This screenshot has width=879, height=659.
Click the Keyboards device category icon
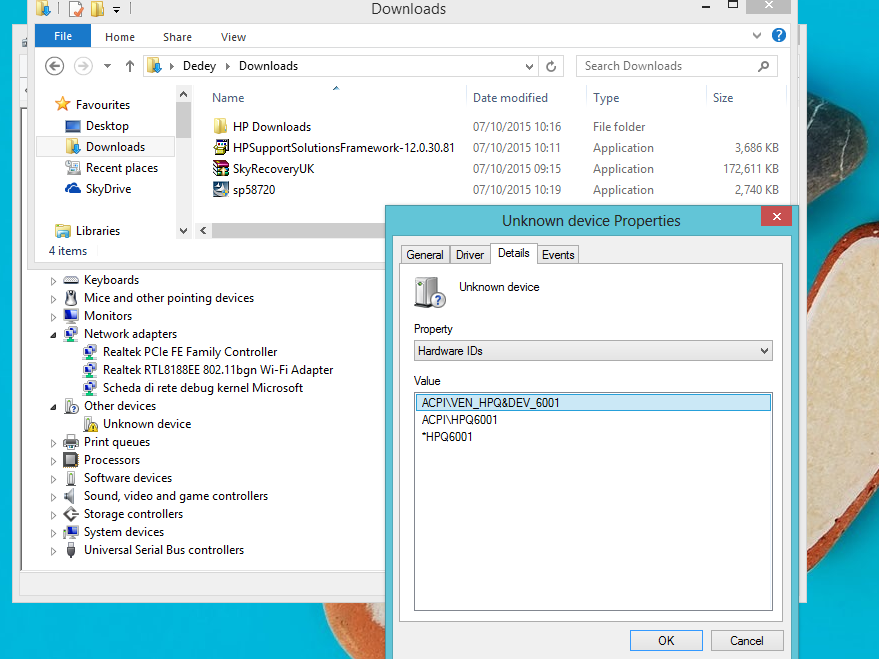(x=71, y=280)
